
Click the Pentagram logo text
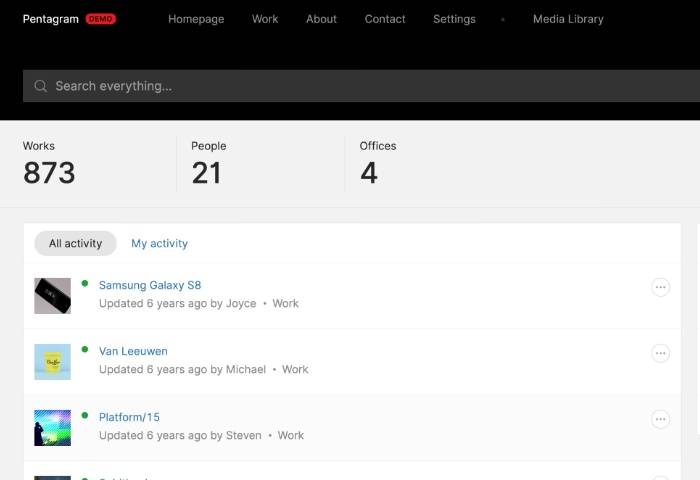pos(50,19)
